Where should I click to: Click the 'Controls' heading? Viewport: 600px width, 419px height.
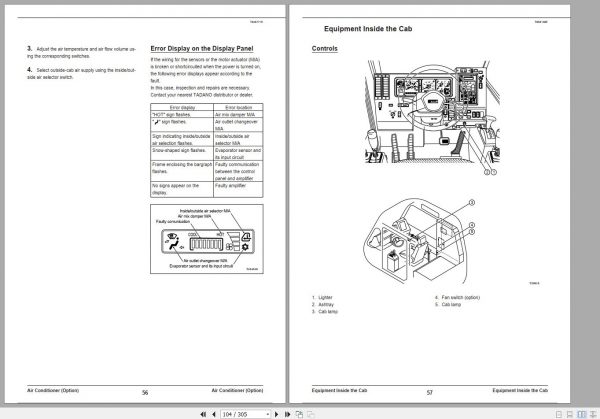pyautogui.click(x=324, y=49)
